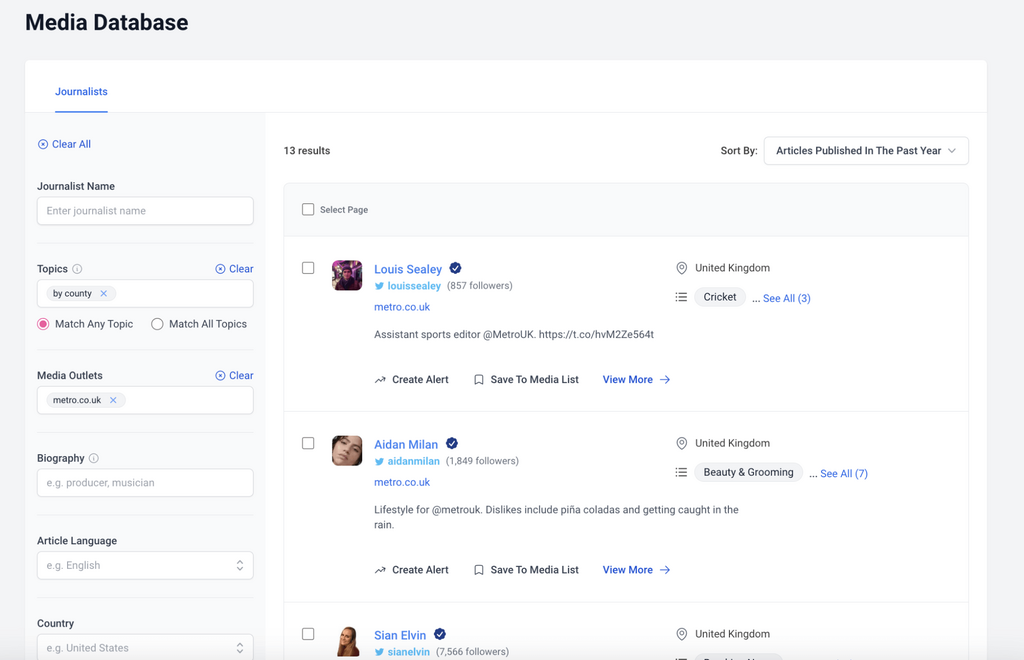This screenshot has height=660, width=1024.
Task: Remove the 'by county' topic tag
Action: [x=104, y=294]
